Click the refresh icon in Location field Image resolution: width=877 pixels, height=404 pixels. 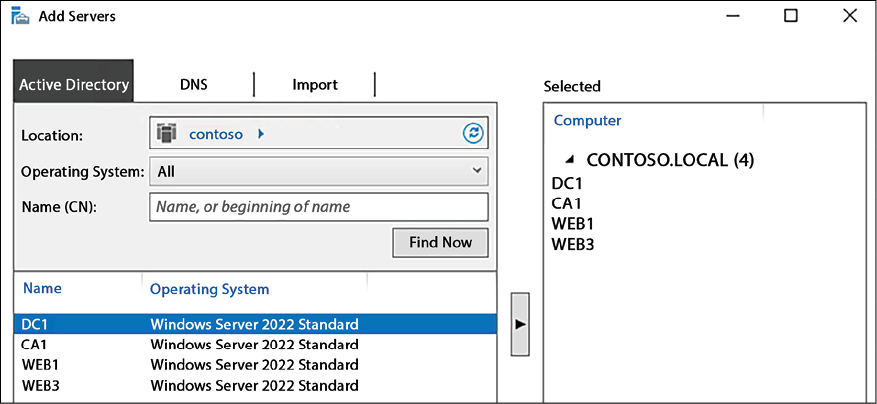[x=473, y=134]
